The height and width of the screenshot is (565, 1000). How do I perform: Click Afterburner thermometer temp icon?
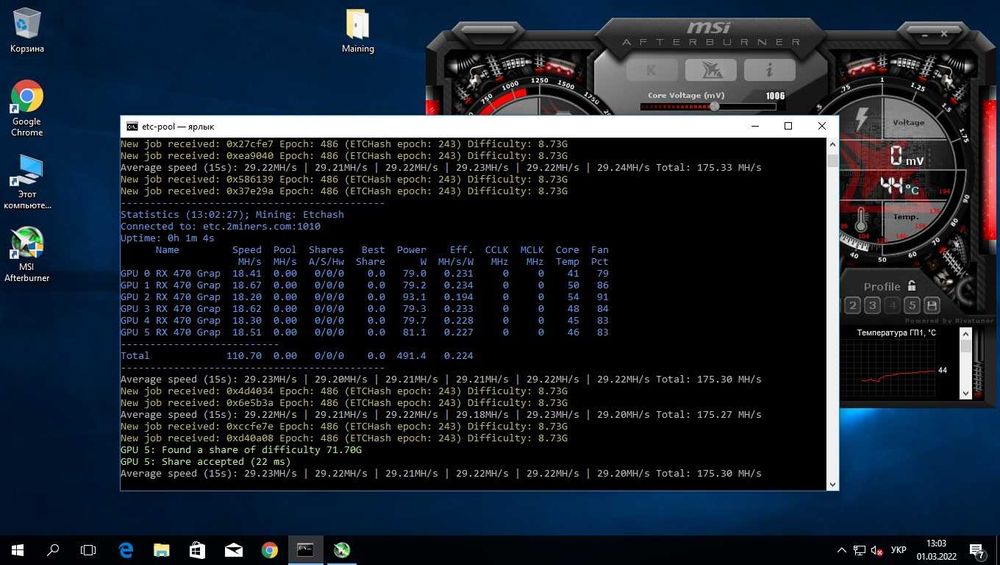point(861,219)
